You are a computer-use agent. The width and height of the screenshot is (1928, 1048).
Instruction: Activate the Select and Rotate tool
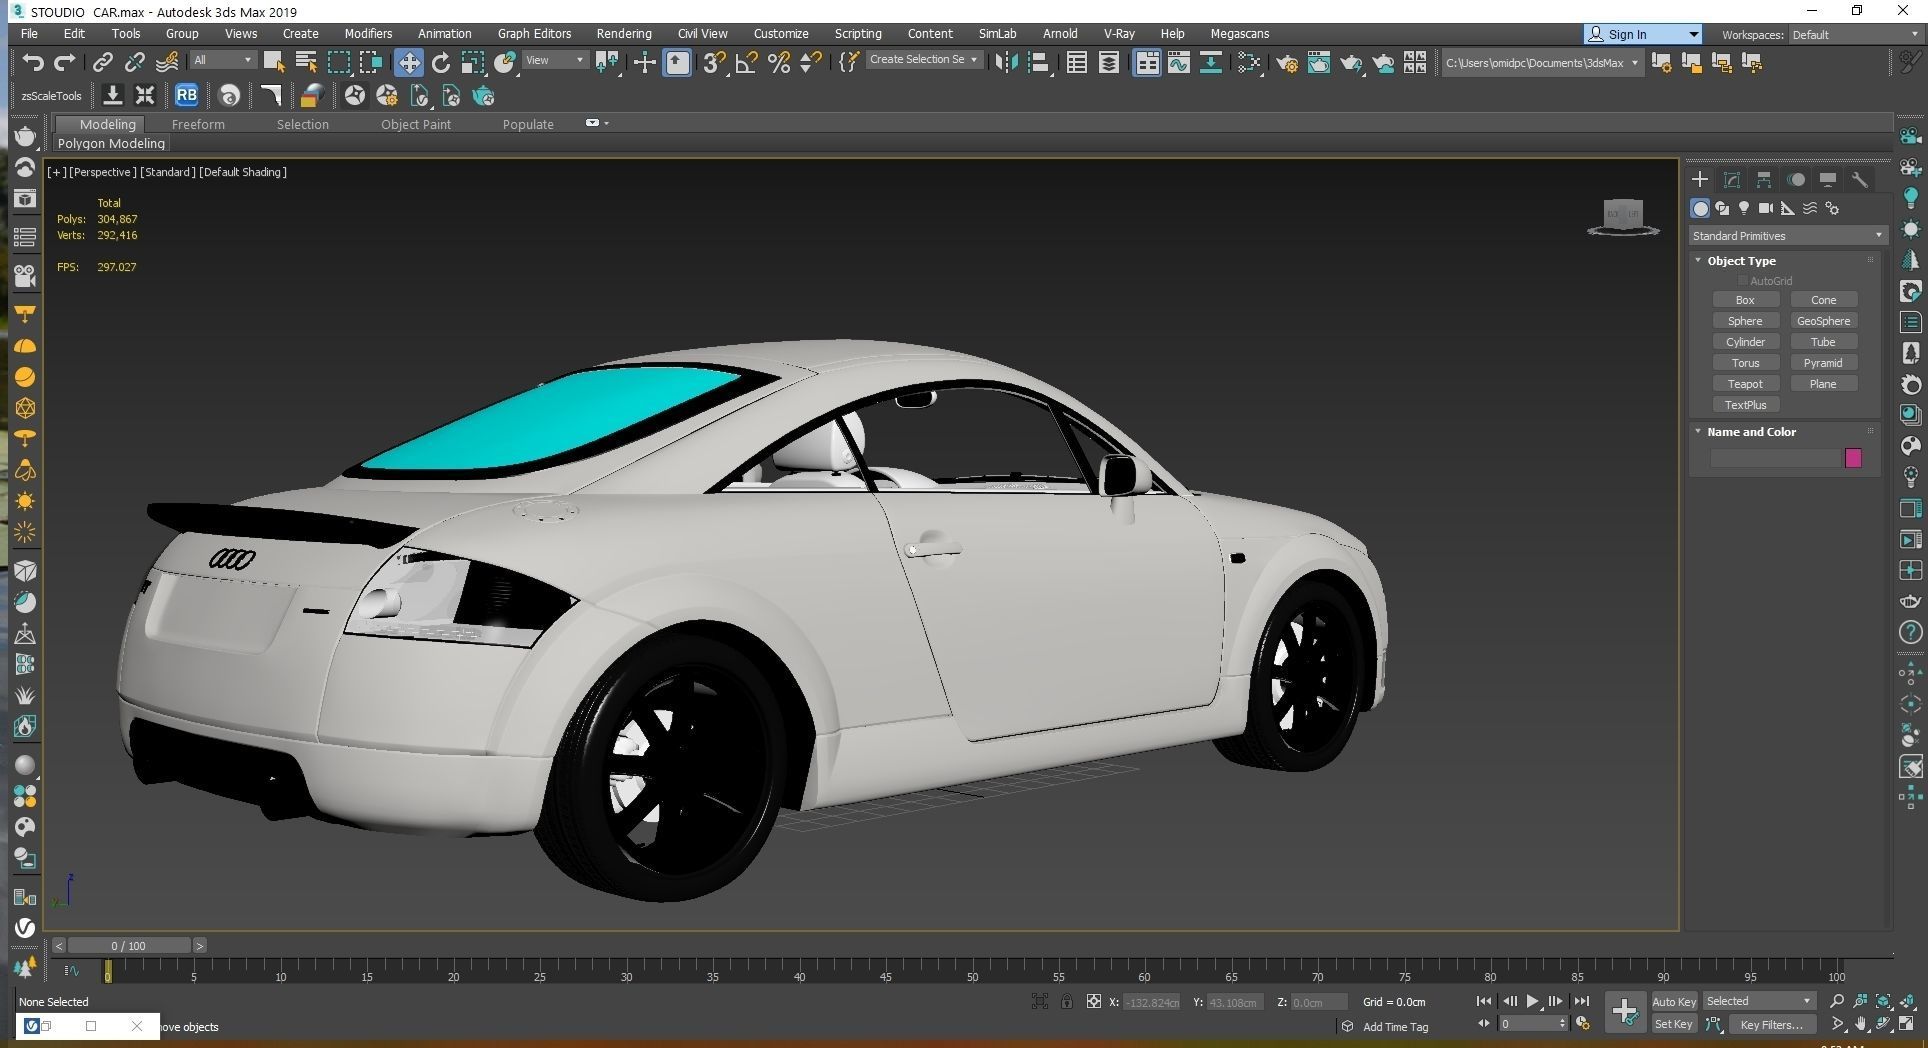click(x=441, y=63)
